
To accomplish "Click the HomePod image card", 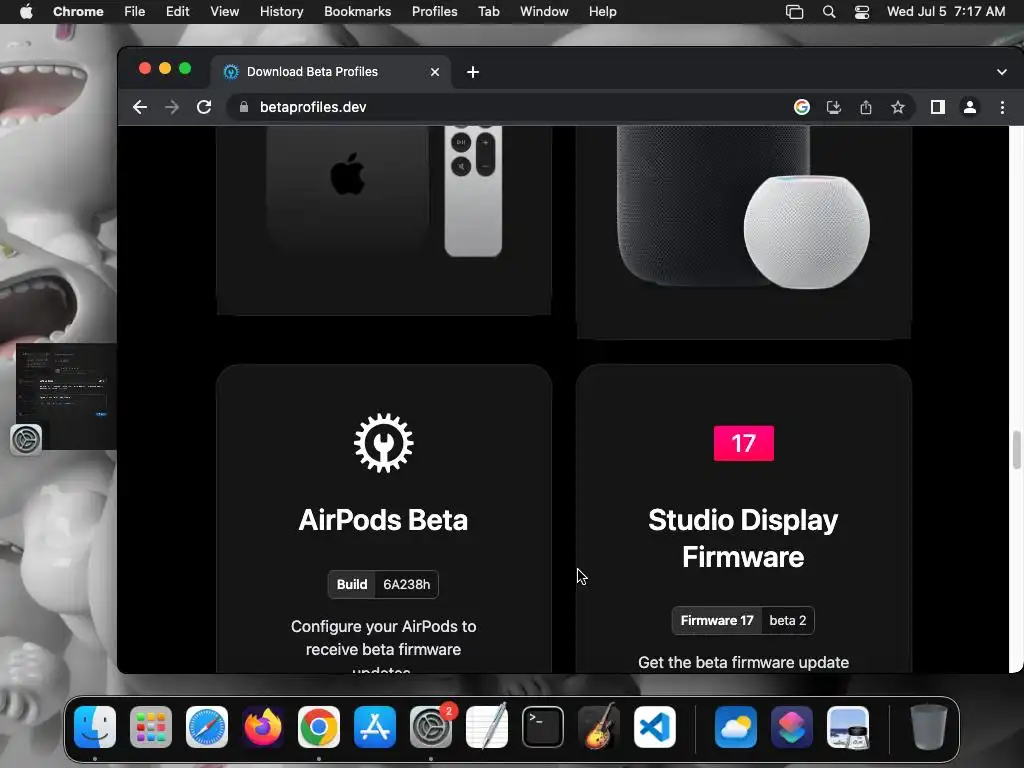I will pos(744,232).
